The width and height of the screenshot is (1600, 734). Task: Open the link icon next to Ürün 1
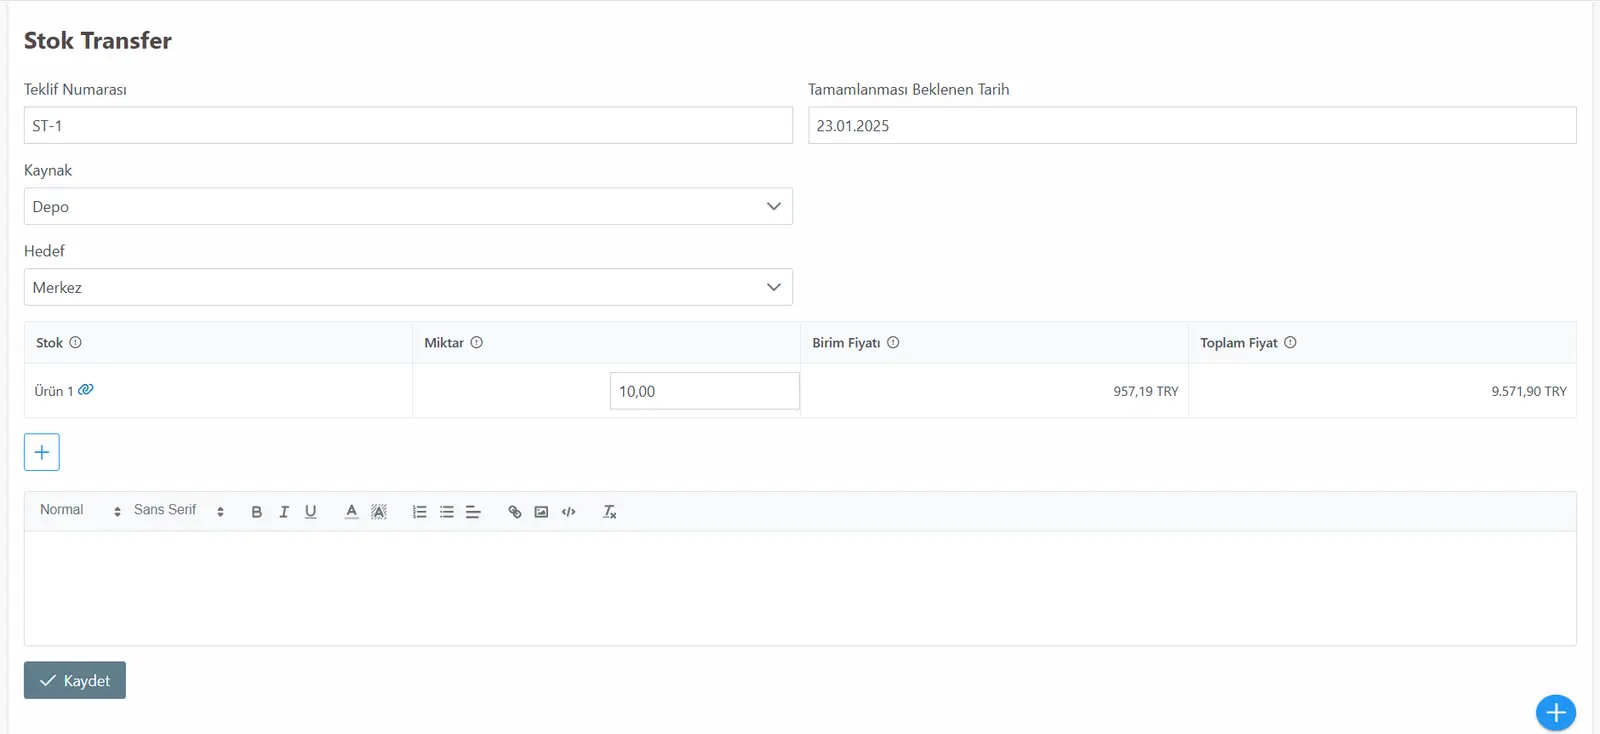tap(86, 390)
